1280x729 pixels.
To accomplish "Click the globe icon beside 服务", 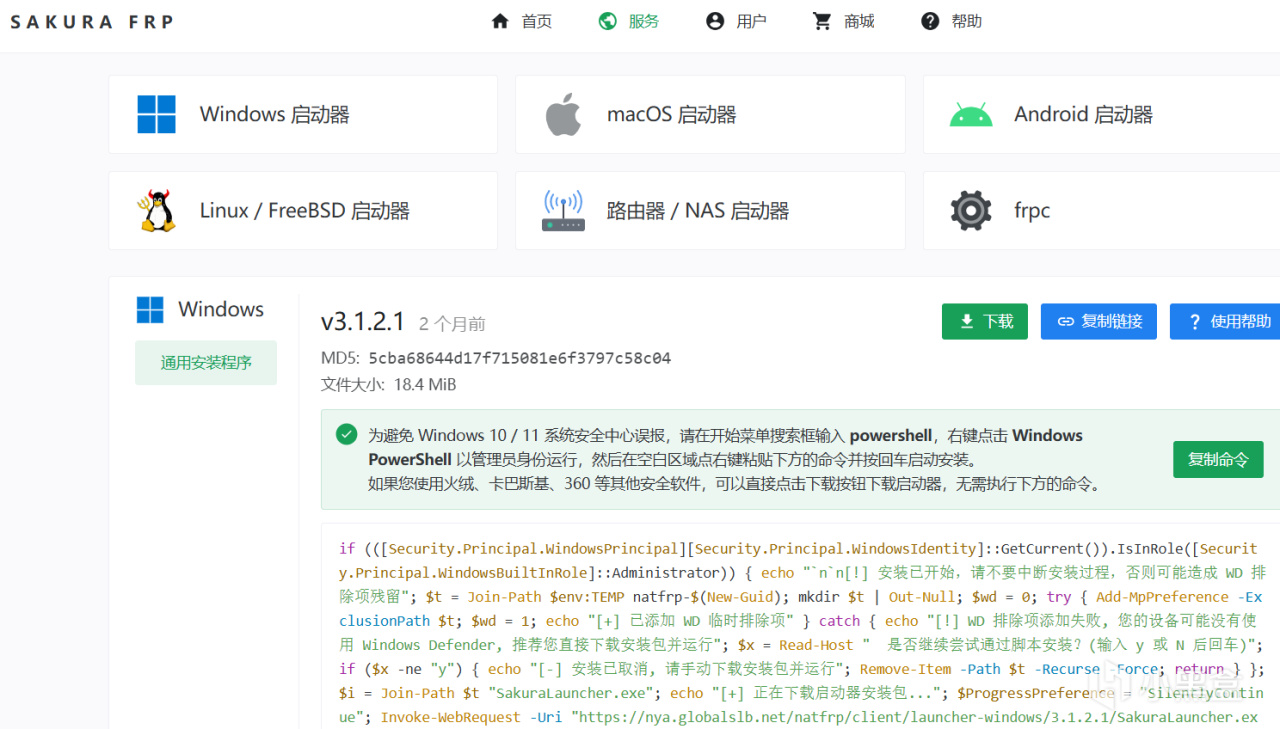I will 608,21.
